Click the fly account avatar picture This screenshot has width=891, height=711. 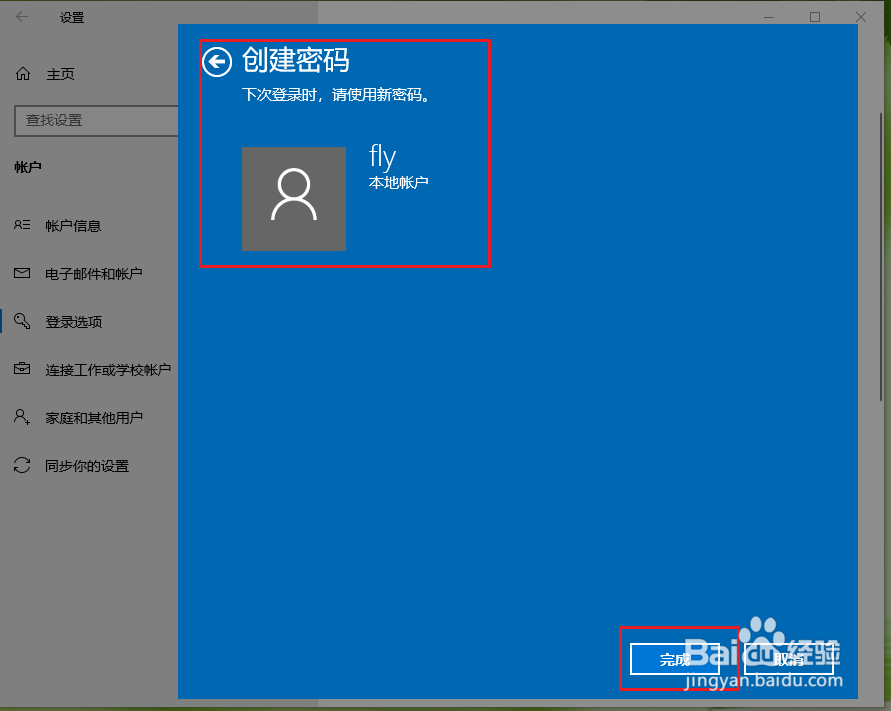point(293,199)
